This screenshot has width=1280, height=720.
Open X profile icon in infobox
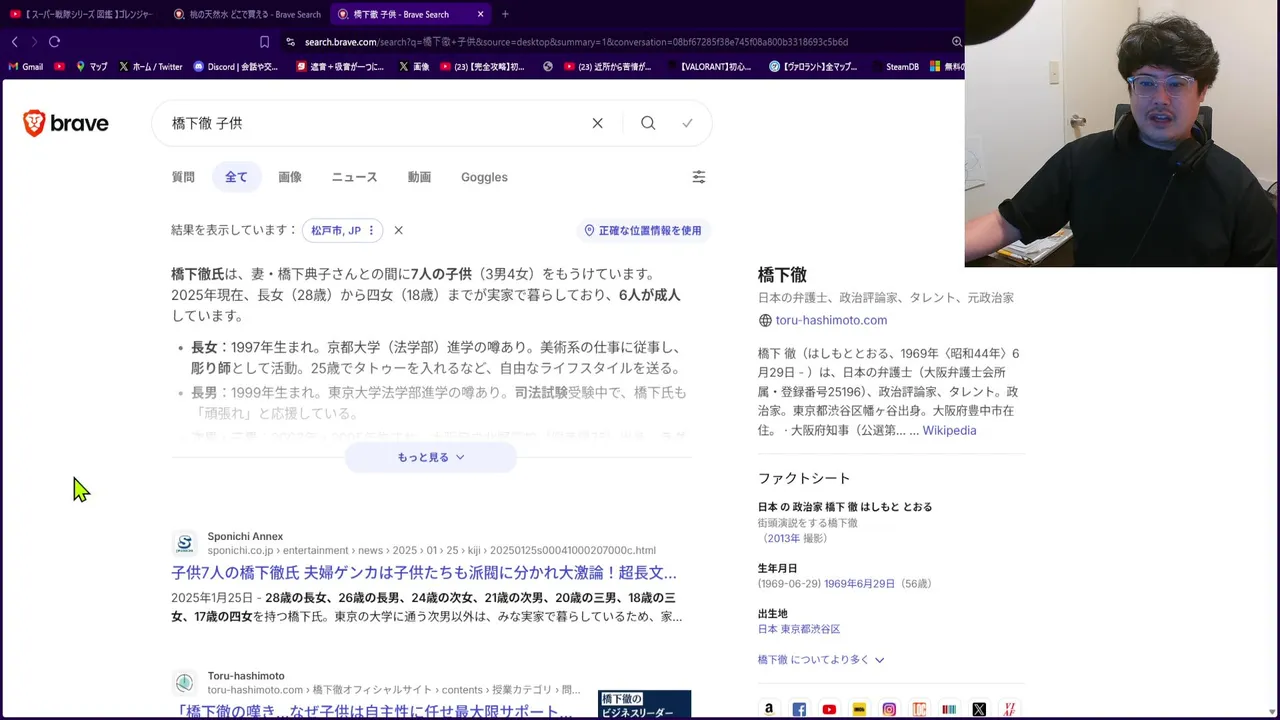coord(979,709)
